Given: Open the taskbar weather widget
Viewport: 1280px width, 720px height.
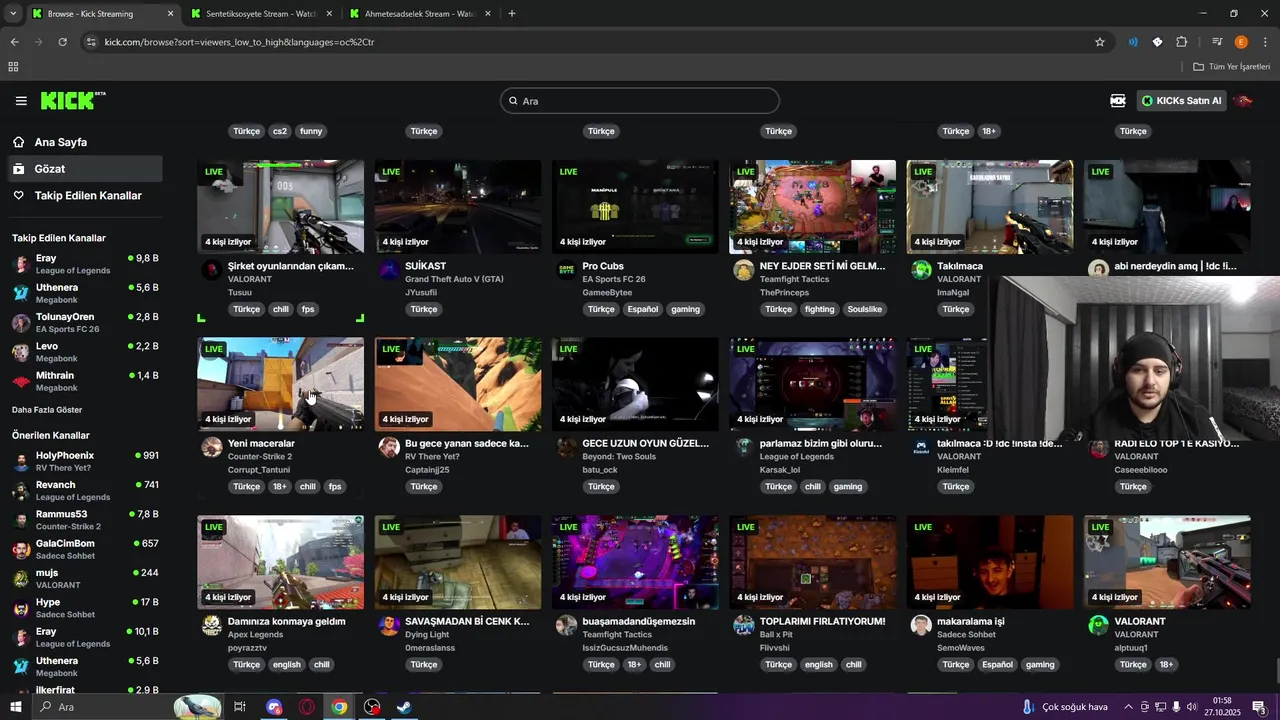Looking at the screenshot, I should (1065, 707).
